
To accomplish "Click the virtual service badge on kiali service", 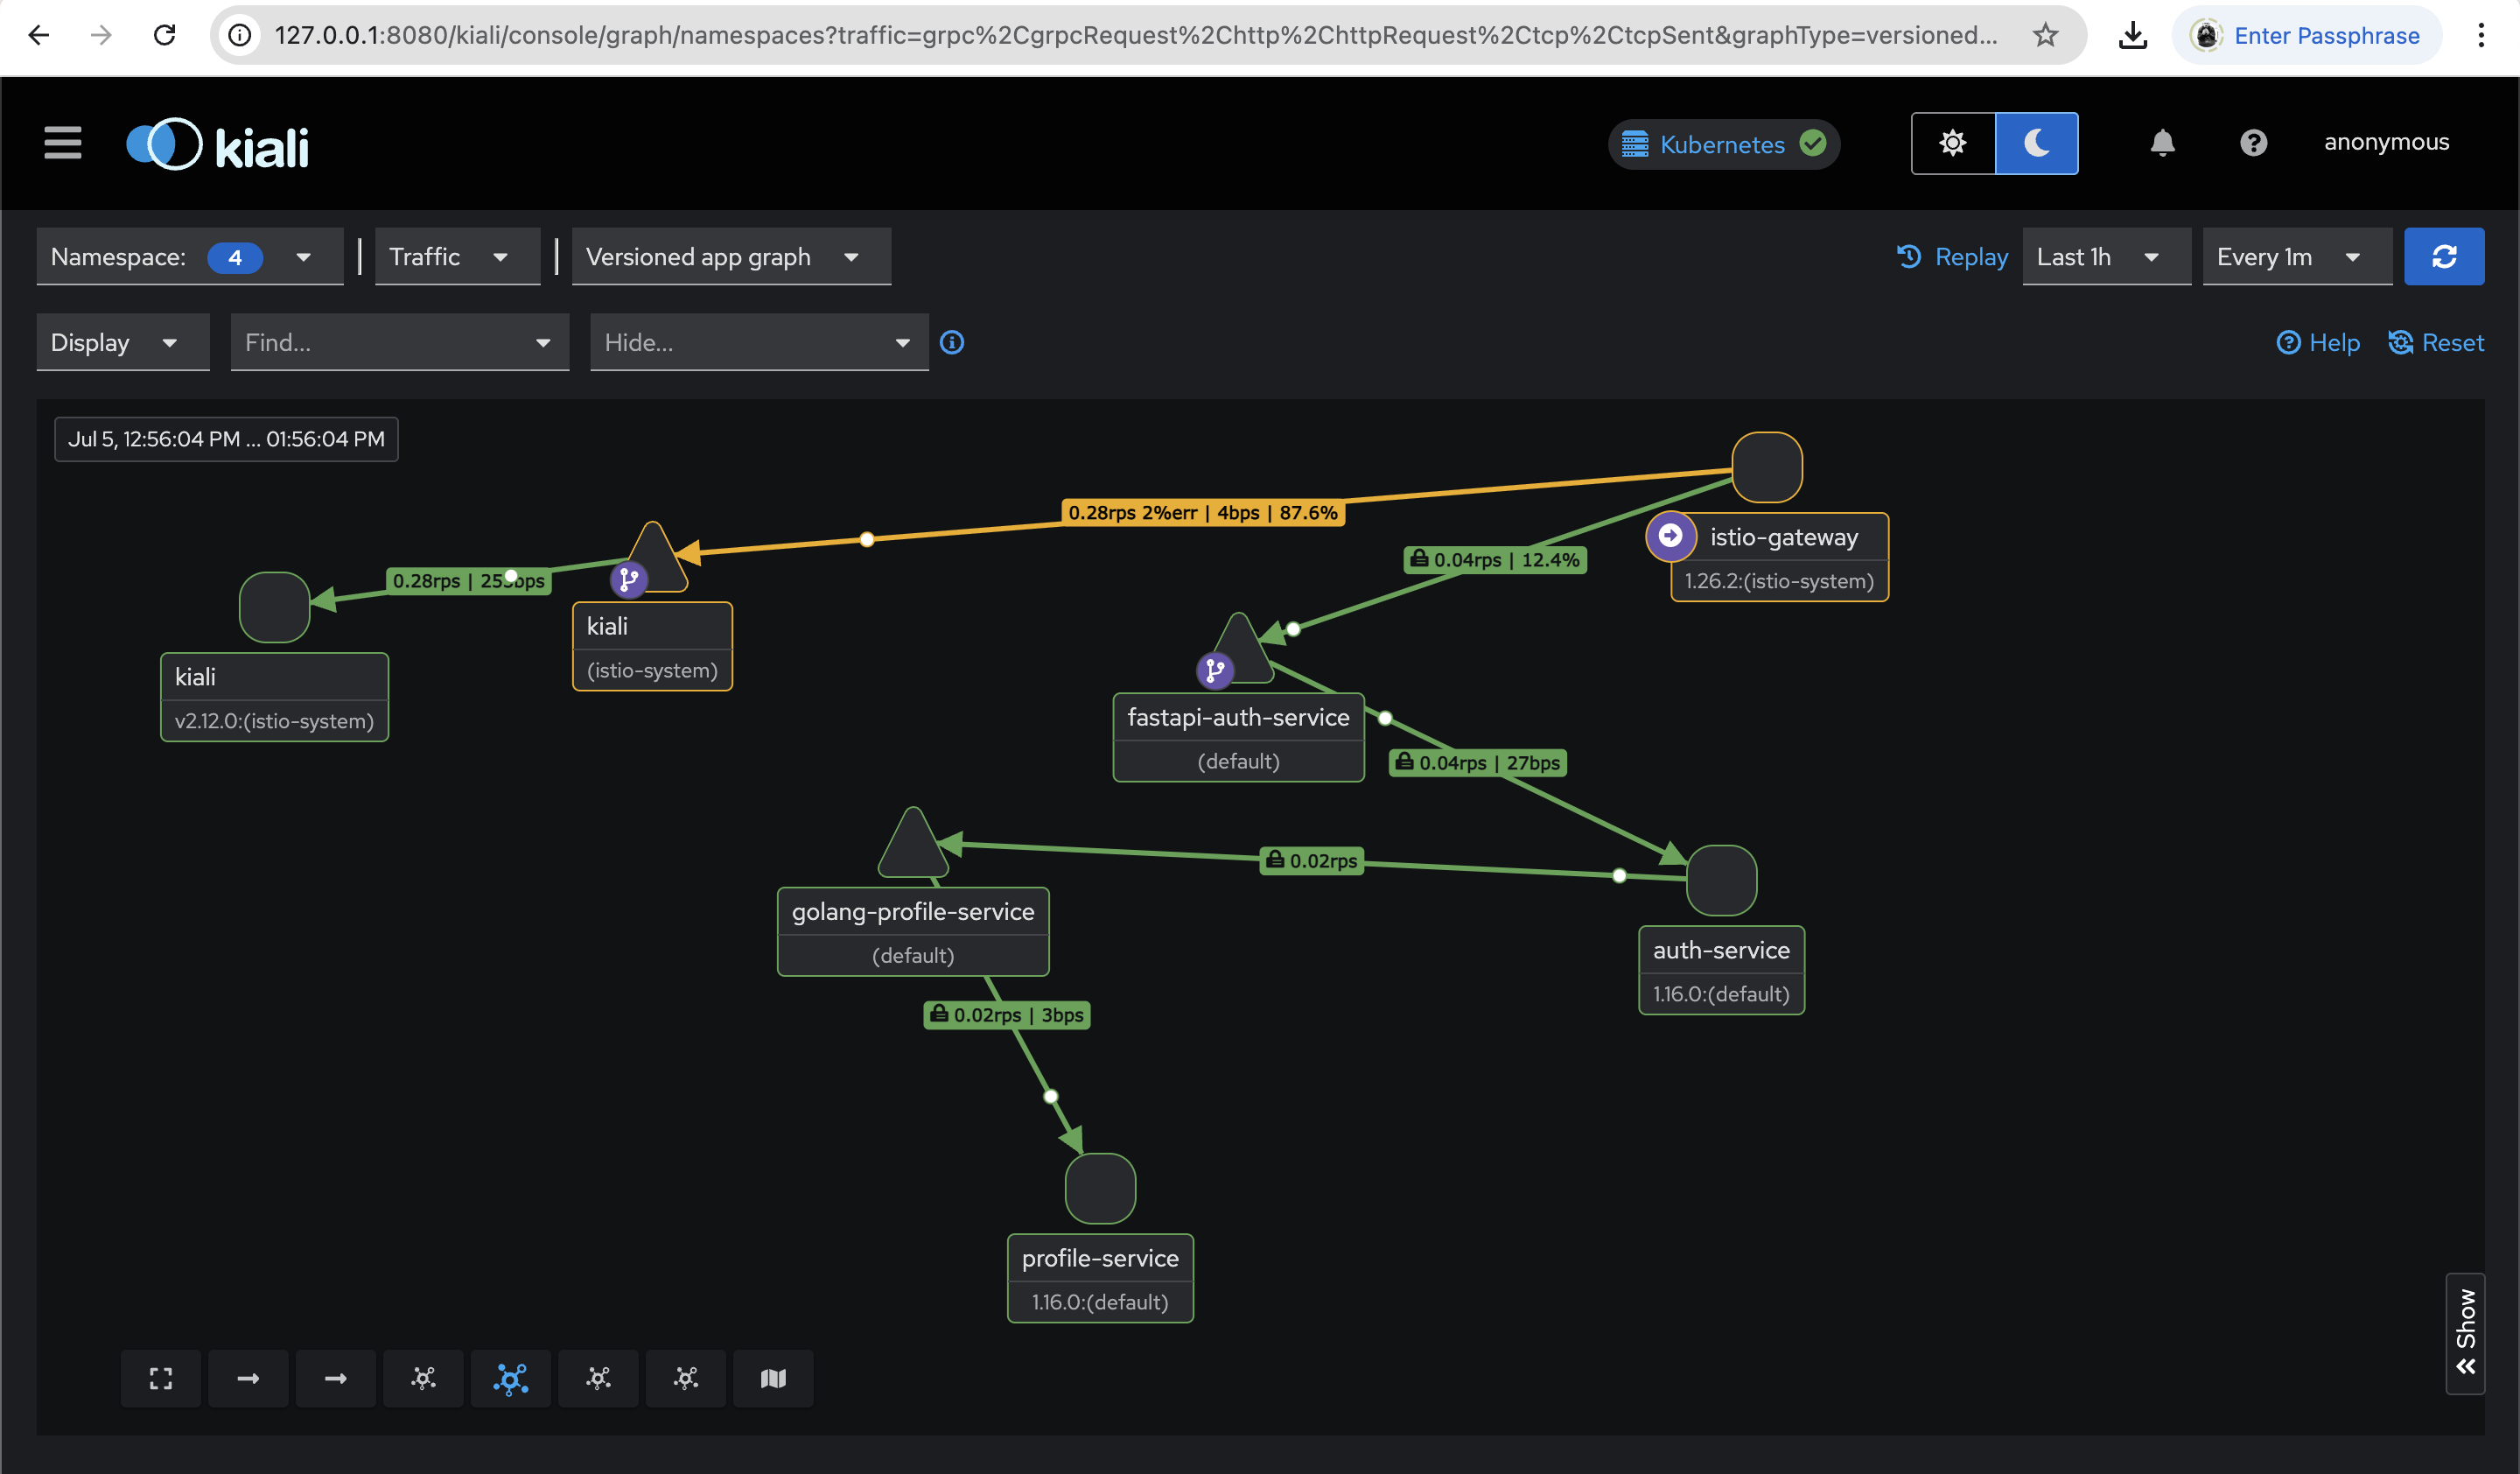I will pos(629,579).
